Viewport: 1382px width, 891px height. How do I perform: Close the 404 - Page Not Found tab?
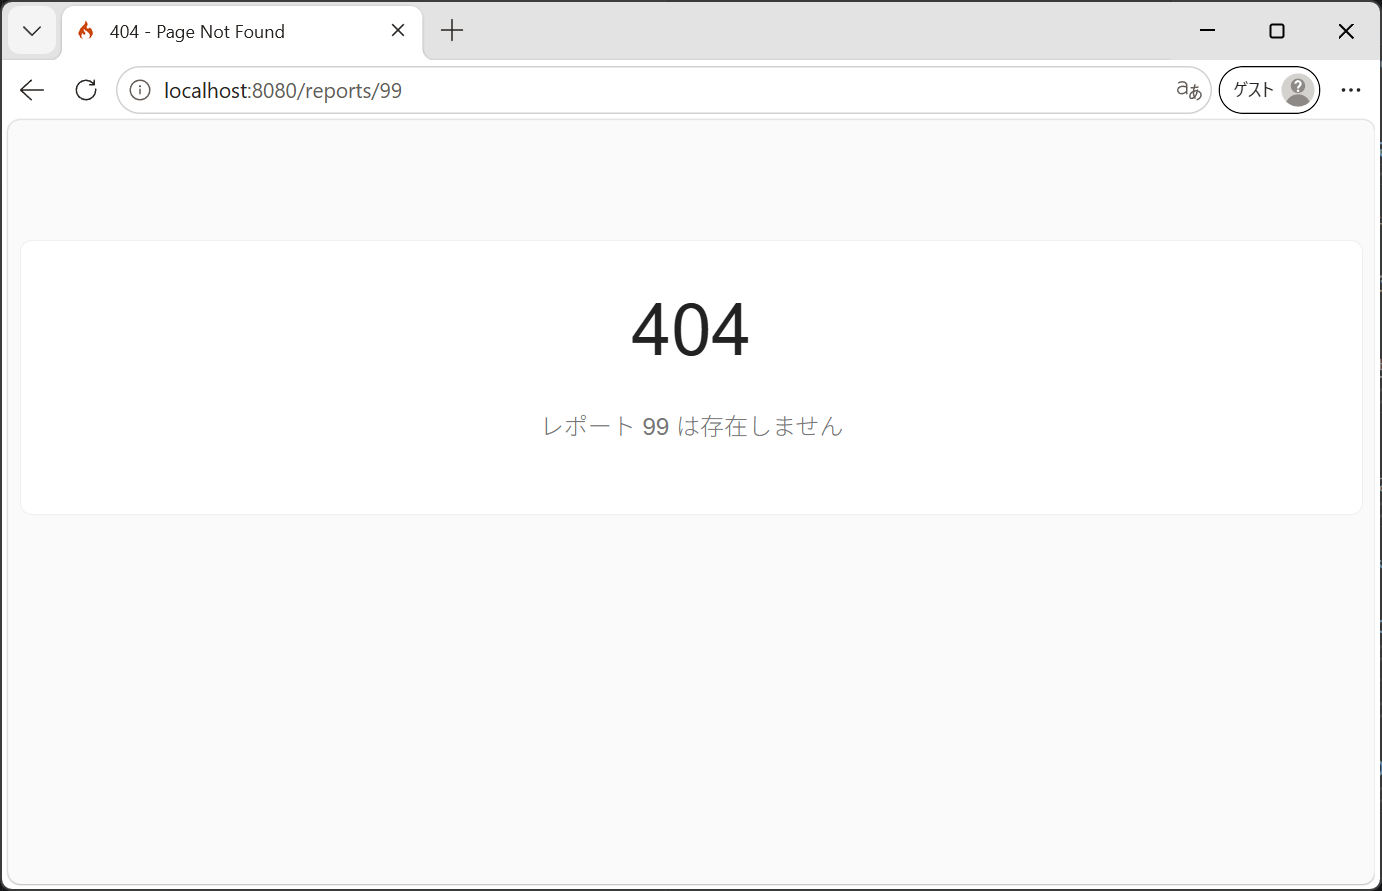click(398, 31)
